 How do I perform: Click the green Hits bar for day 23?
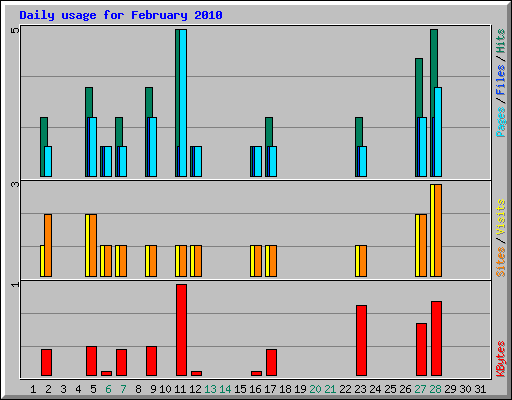[359, 132]
